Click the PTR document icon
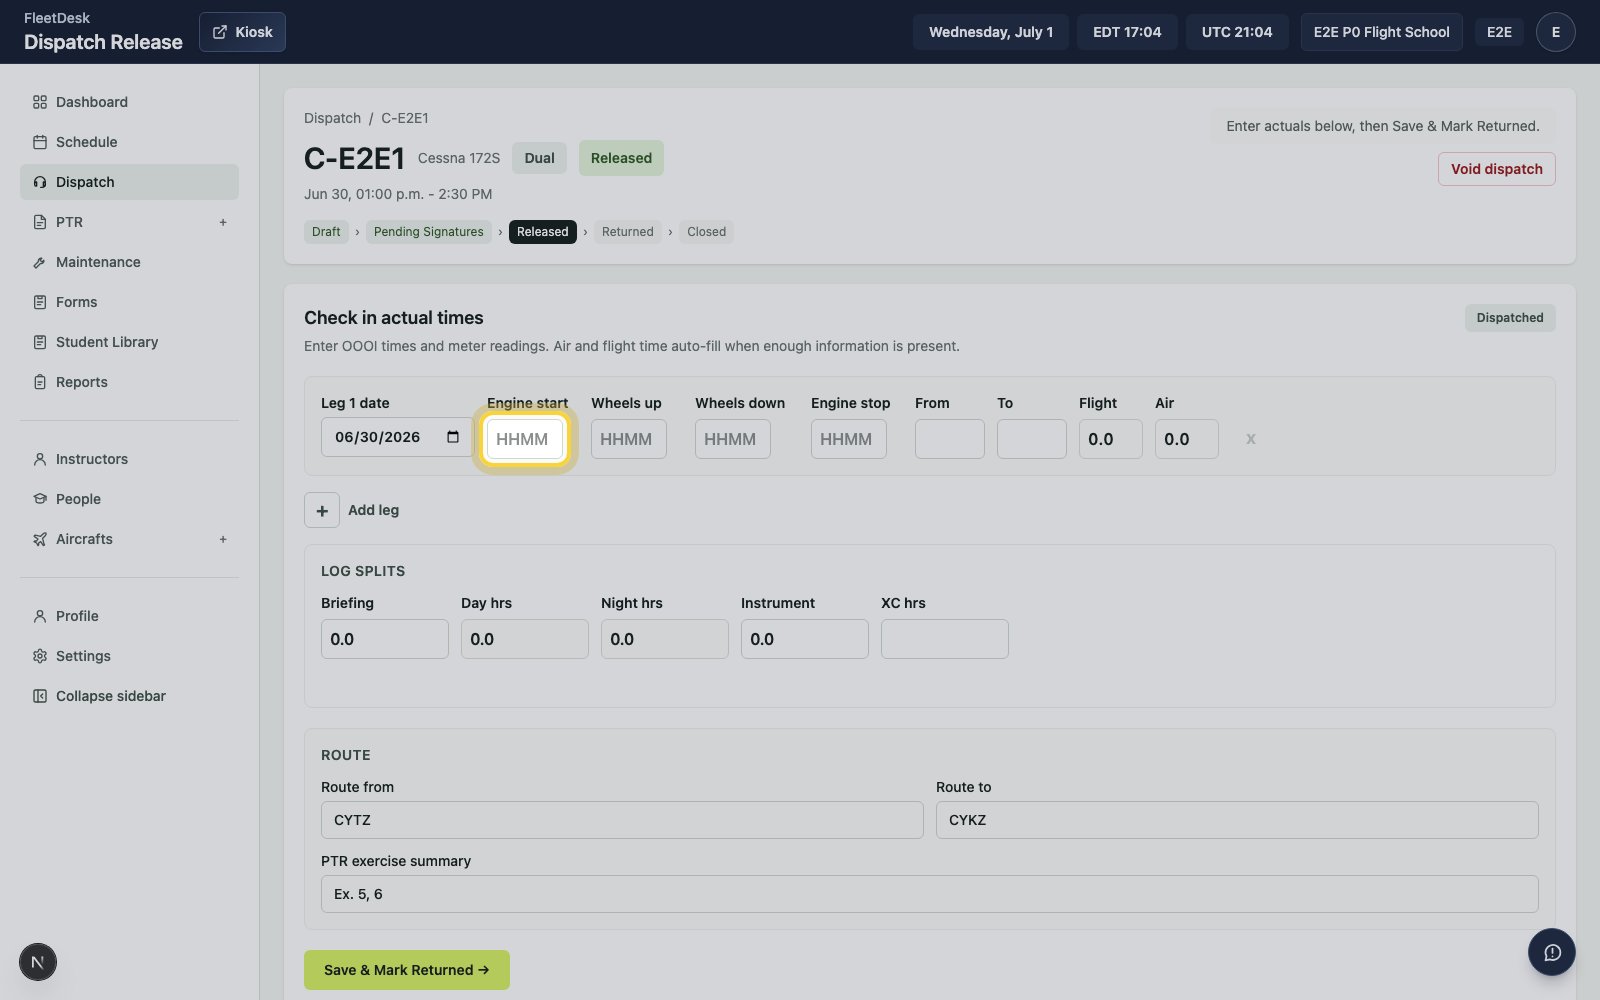 click(x=40, y=222)
